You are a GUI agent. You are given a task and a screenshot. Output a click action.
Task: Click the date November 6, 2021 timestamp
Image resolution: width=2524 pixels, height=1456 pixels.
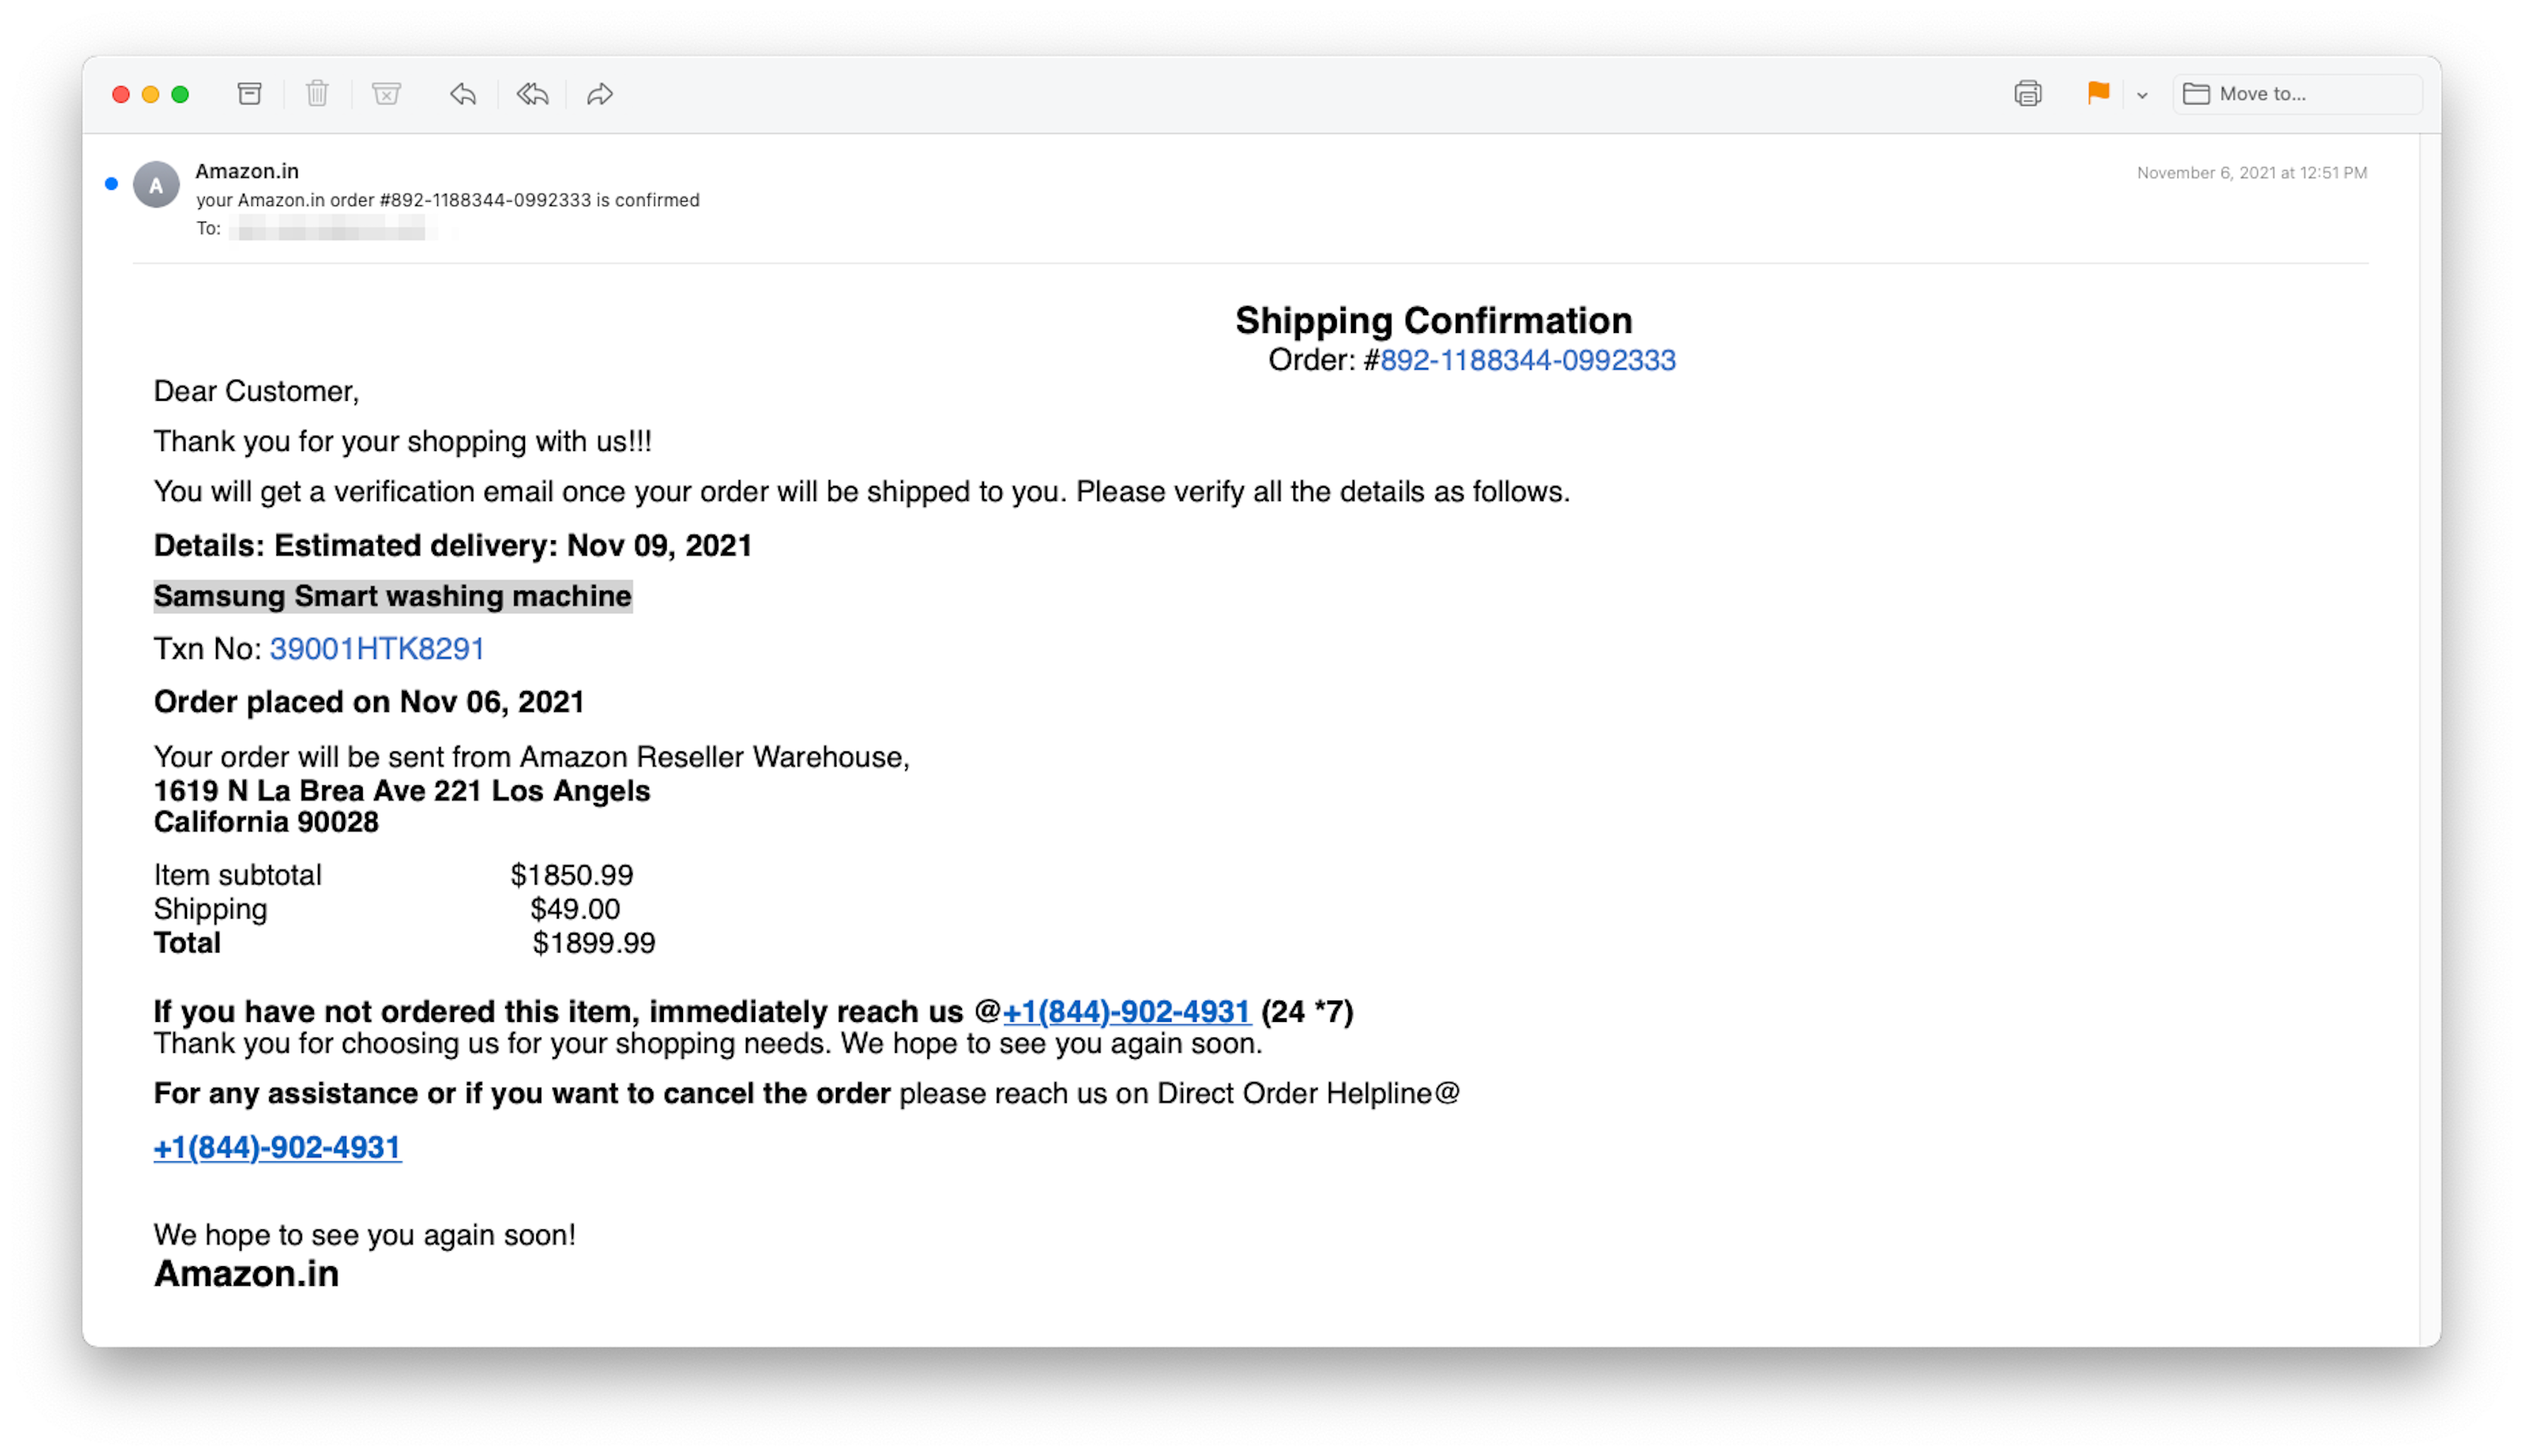tap(2251, 173)
